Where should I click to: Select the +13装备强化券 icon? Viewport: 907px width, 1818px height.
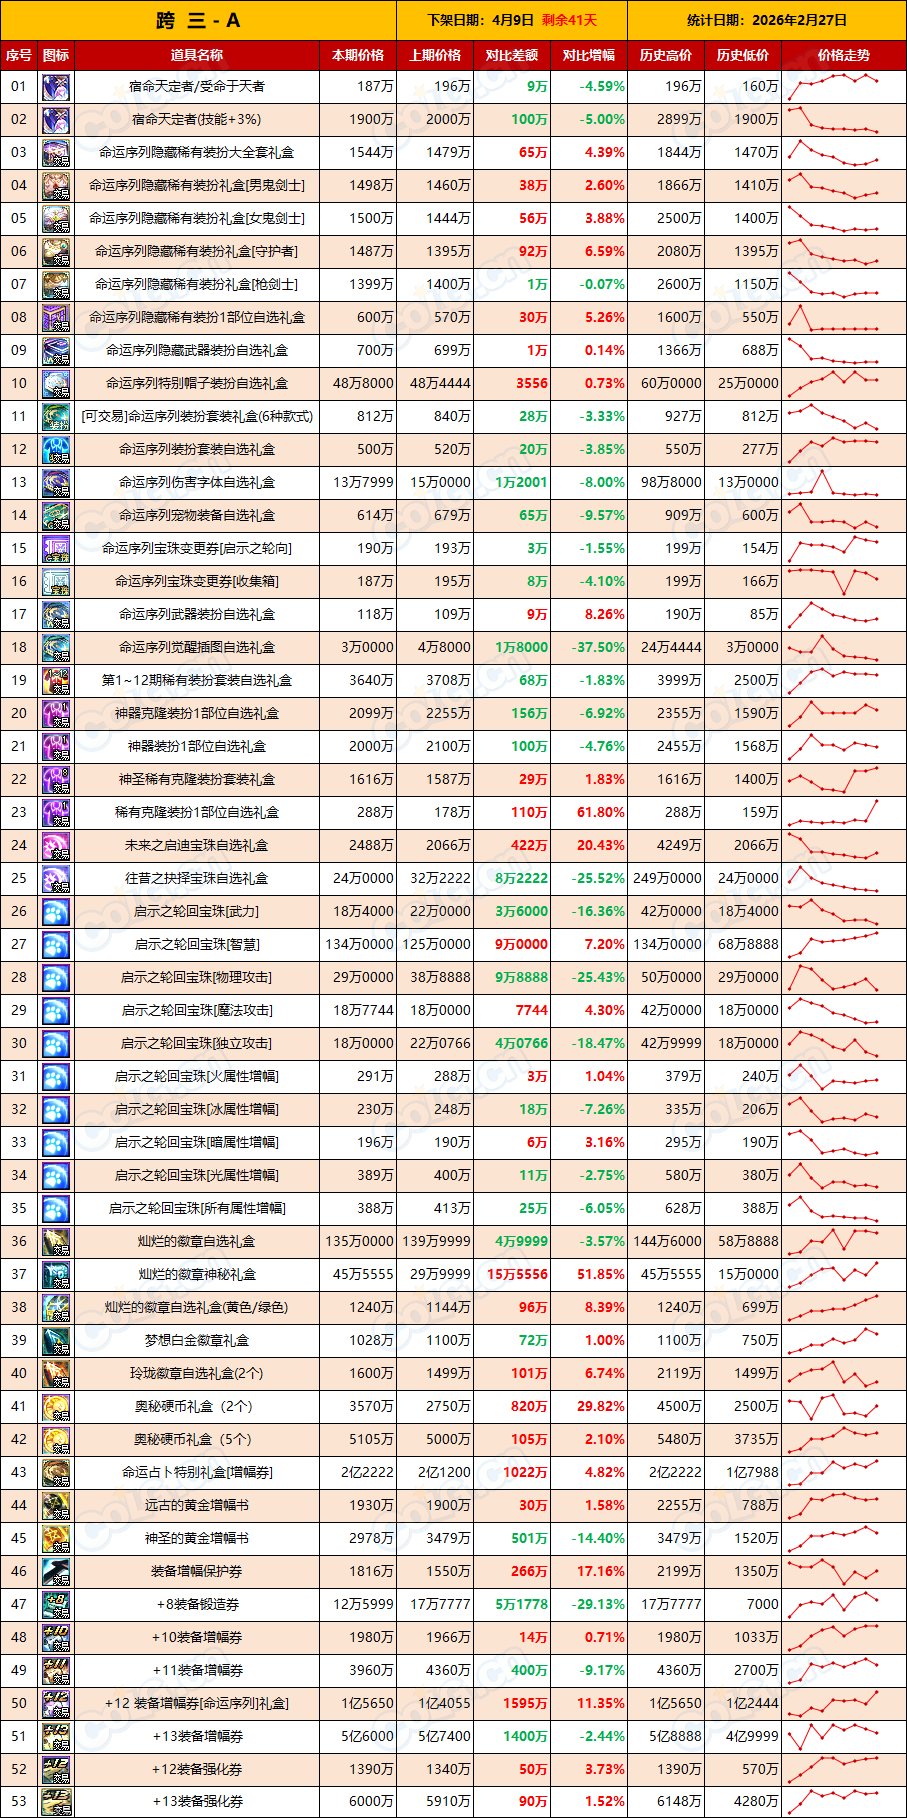point(56,1803)
